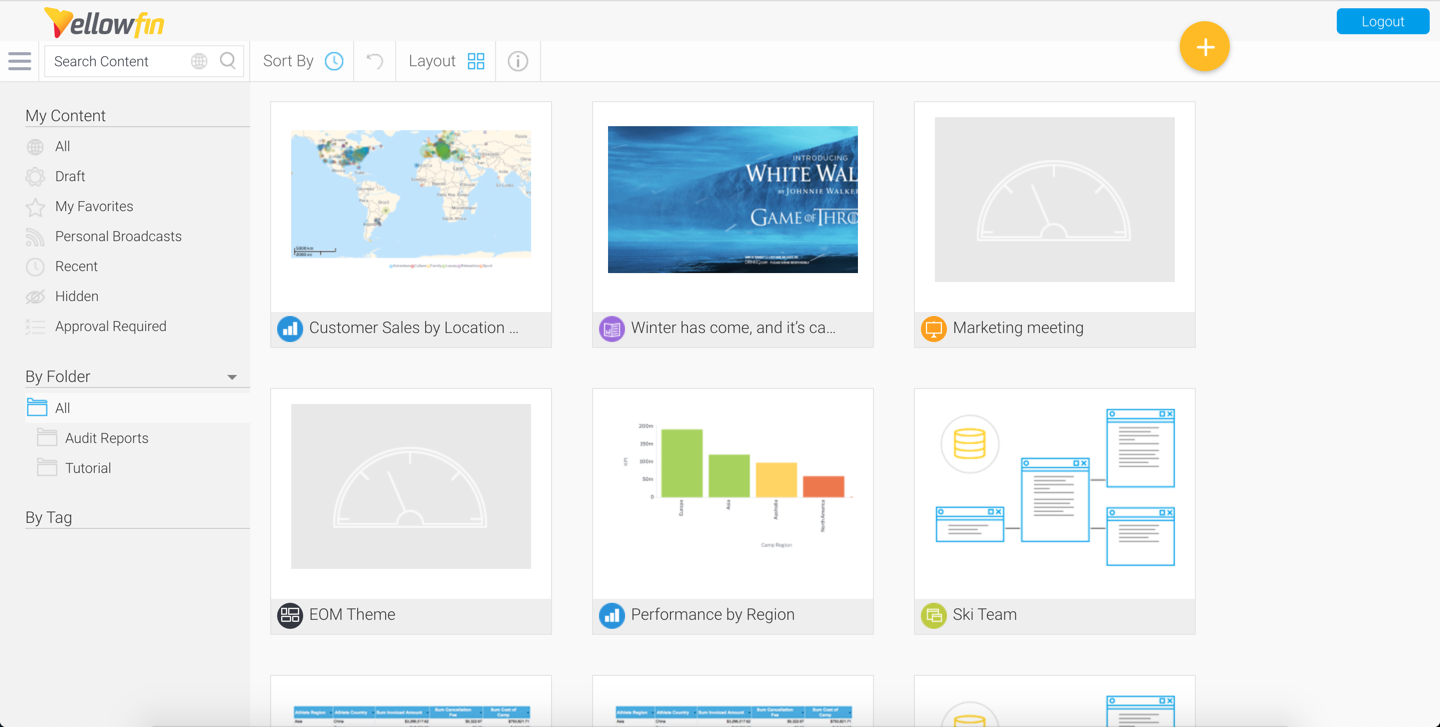
Task: Show Approval Required items
Action: (x=110, y=326)
